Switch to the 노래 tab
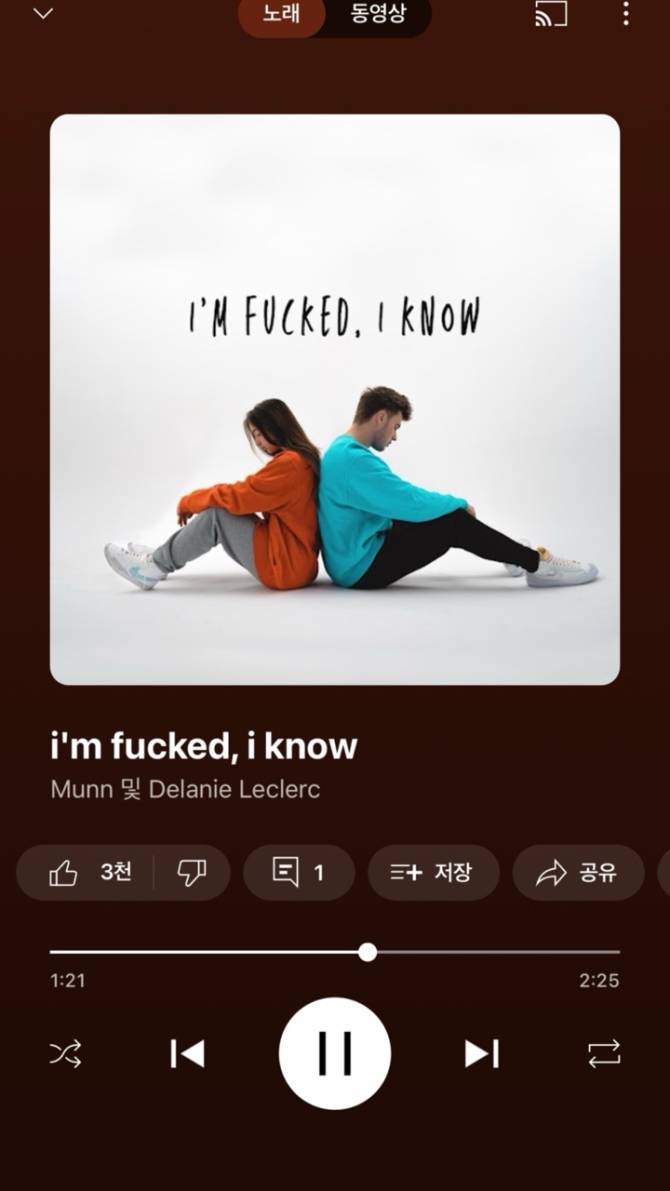This screenshot has height=1191, width=670. click(x=282, y=14)
